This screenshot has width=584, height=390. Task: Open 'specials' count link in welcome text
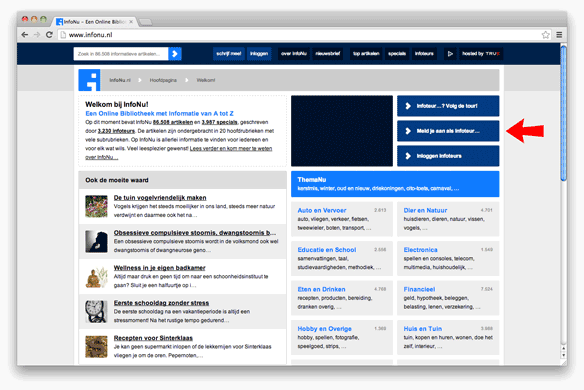tap(219, 122)
